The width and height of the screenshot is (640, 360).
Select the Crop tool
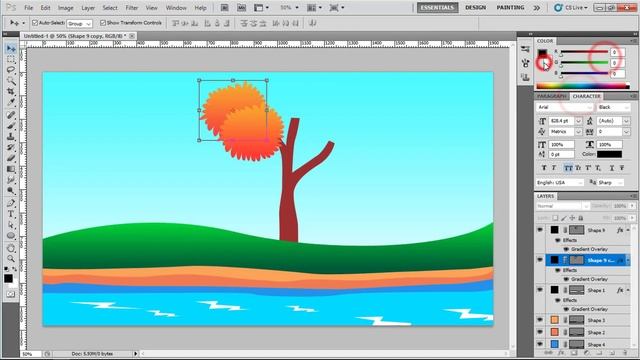11,91
